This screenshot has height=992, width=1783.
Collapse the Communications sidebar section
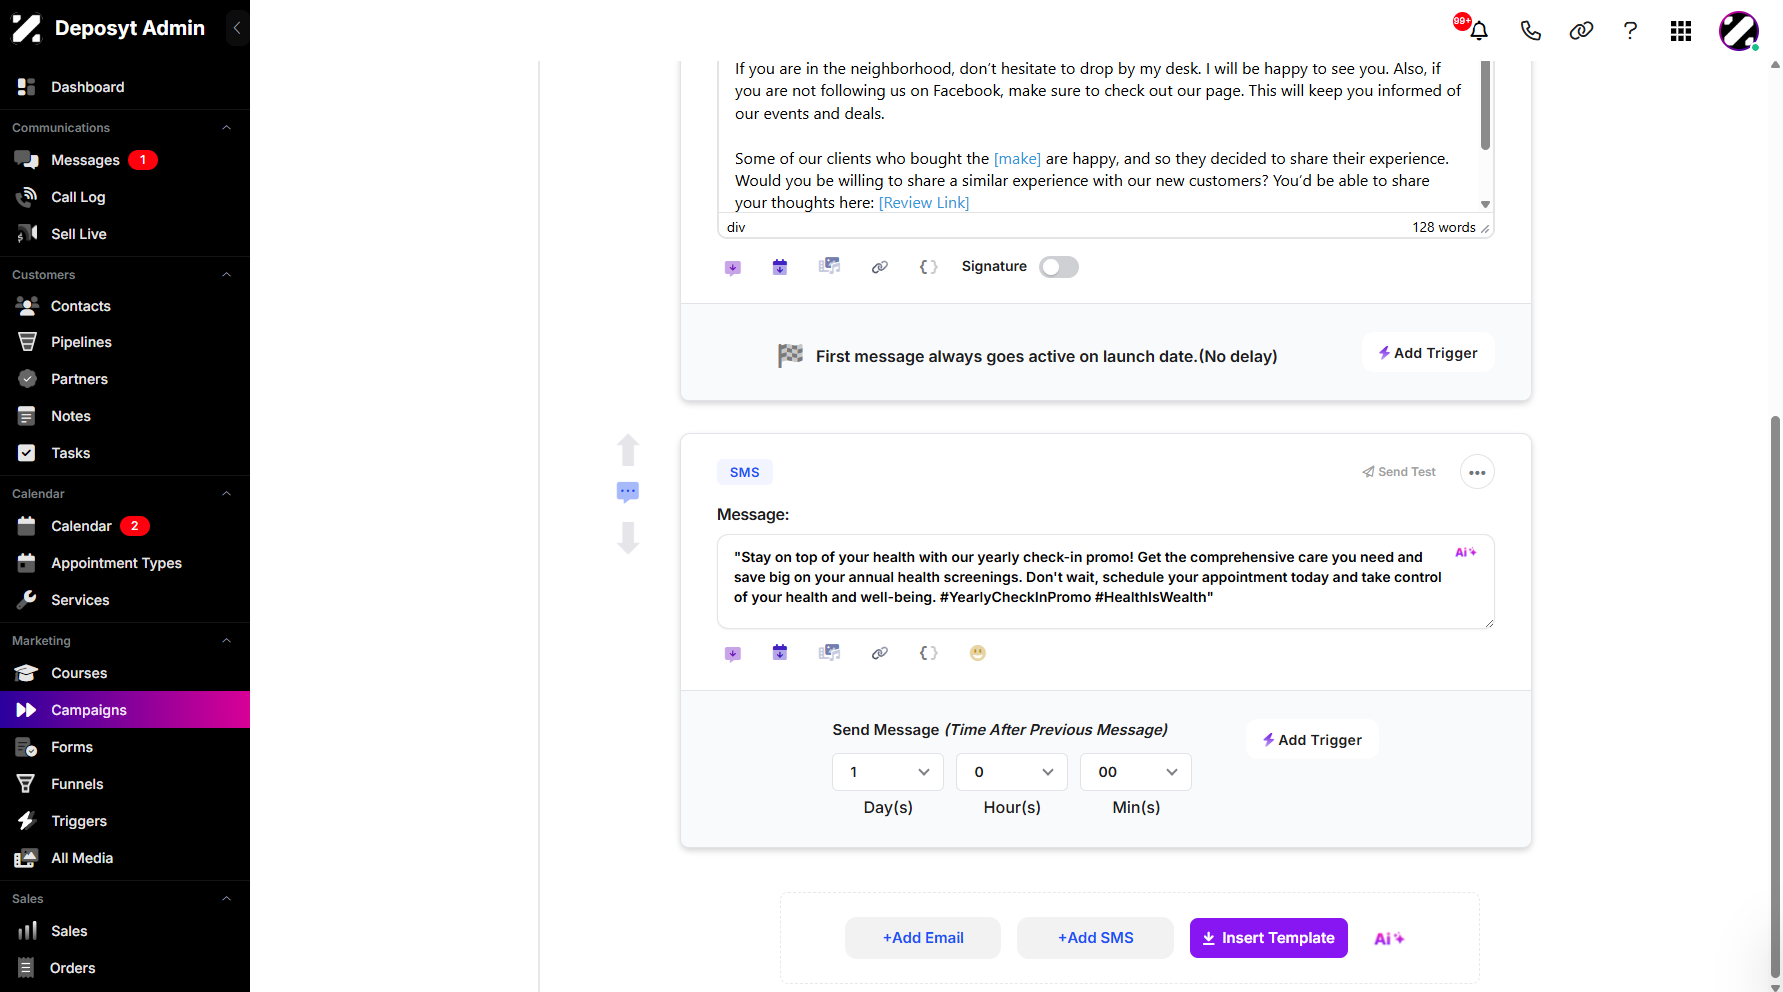point(226,128)
